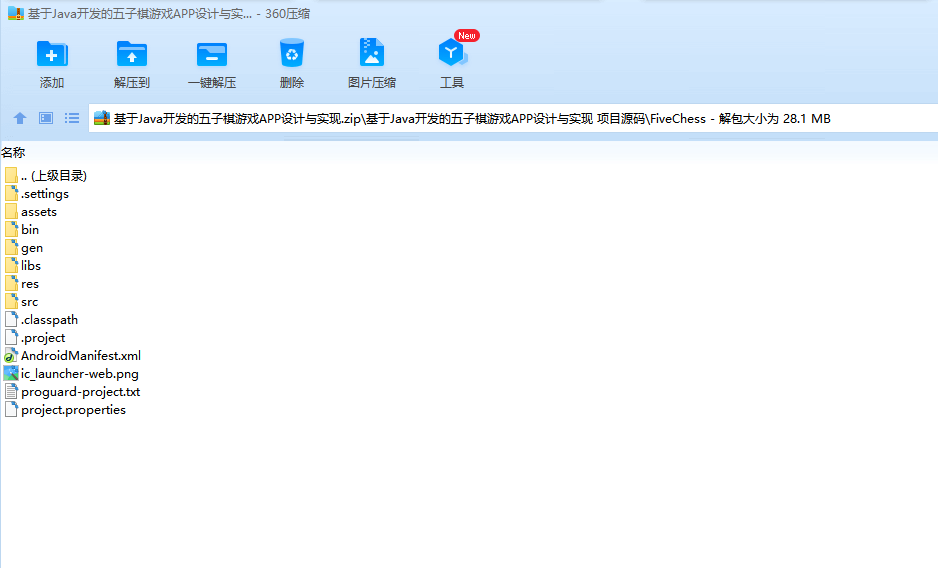This screenshot has height=568, width=938.
Task: Click the bin folder name
Action: tap(30, 230)
